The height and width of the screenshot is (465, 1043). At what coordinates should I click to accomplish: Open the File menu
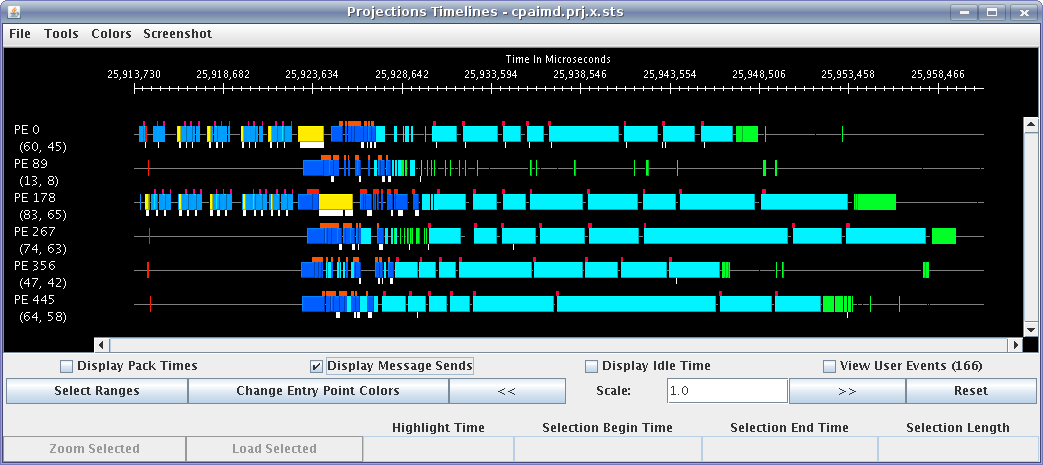(19, 33)
